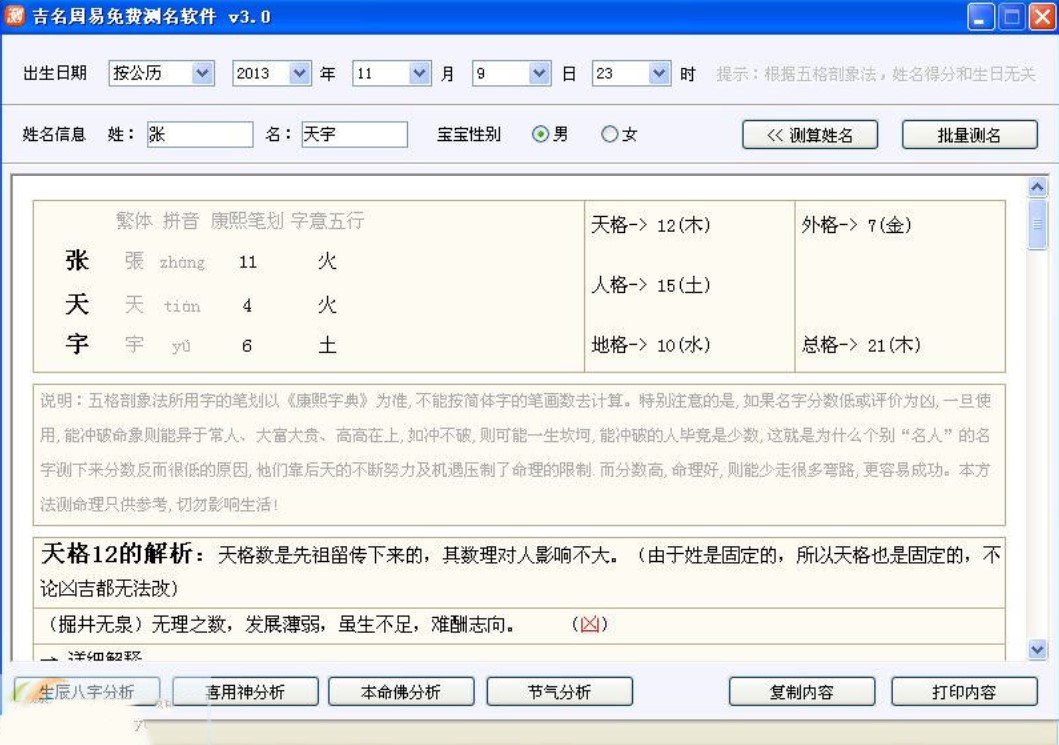Close the application window
The image size is (1059, 745).
[1042, 16]
